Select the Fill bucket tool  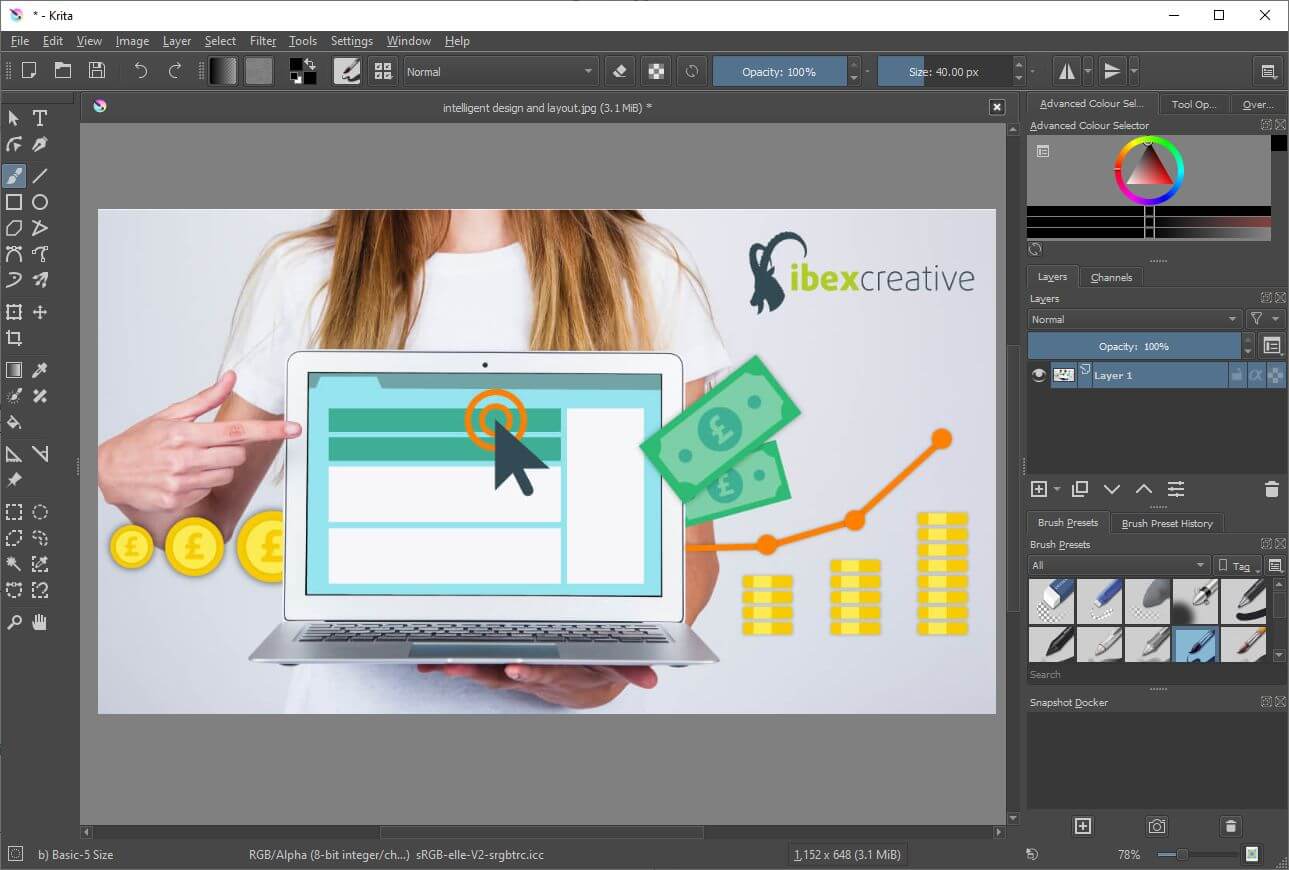click(14, 422)
